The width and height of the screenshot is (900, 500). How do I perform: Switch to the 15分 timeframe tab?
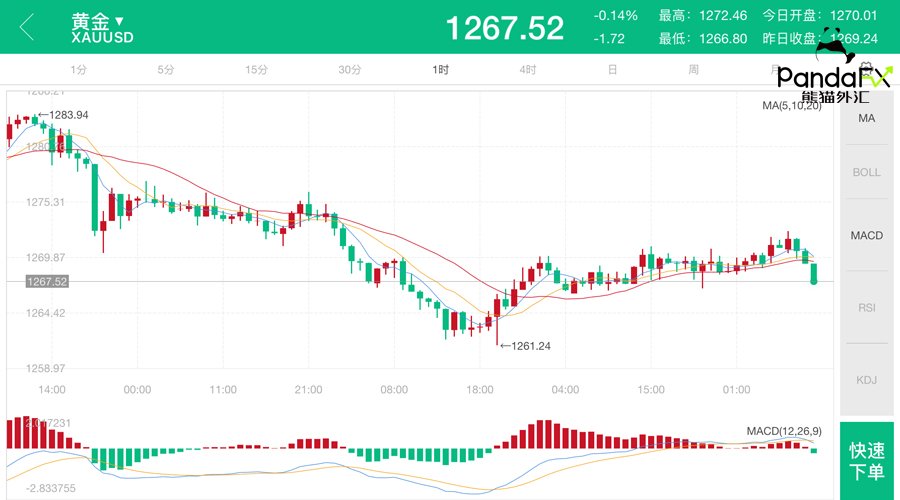pos(257,70)
